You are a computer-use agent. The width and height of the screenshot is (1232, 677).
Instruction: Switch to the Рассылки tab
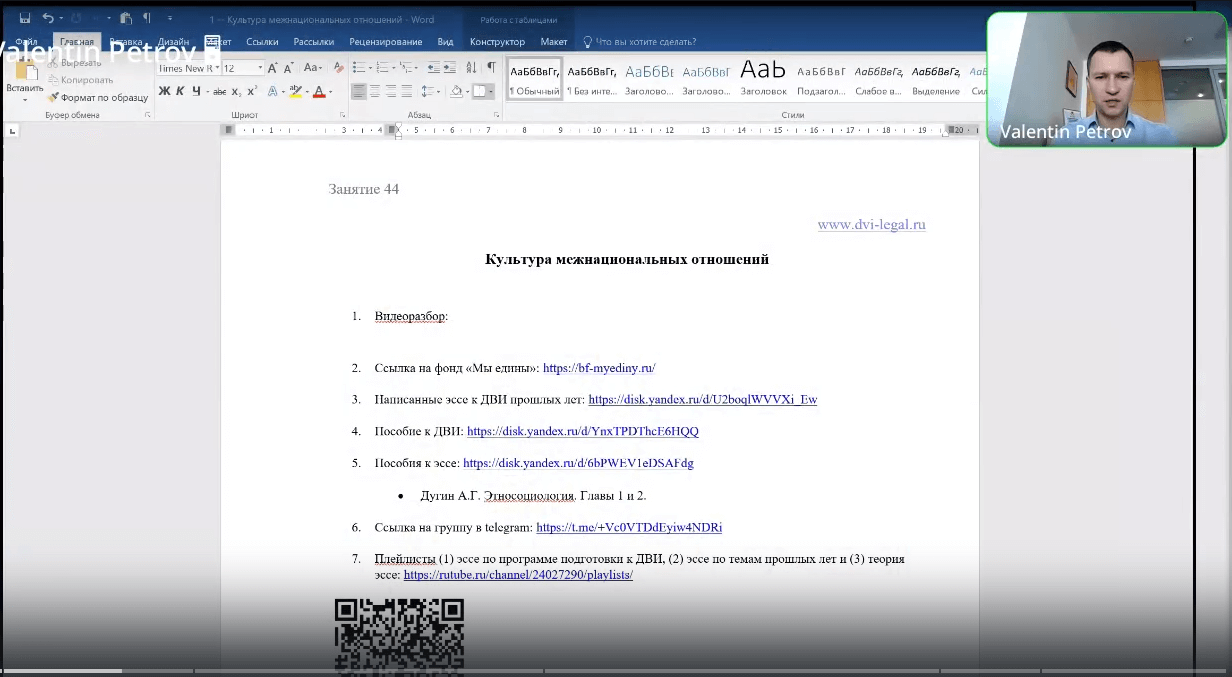314,42
